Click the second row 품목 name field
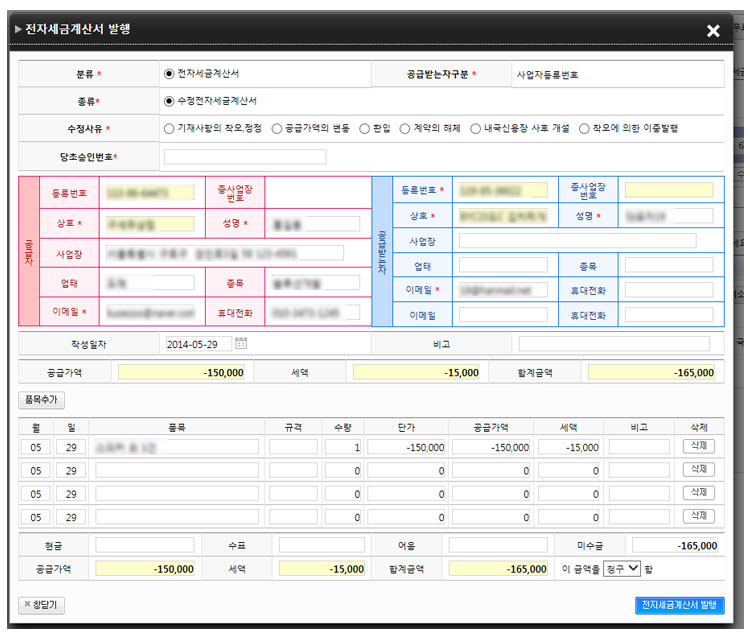This screenshot has height=640, width=750. [177, 471]
